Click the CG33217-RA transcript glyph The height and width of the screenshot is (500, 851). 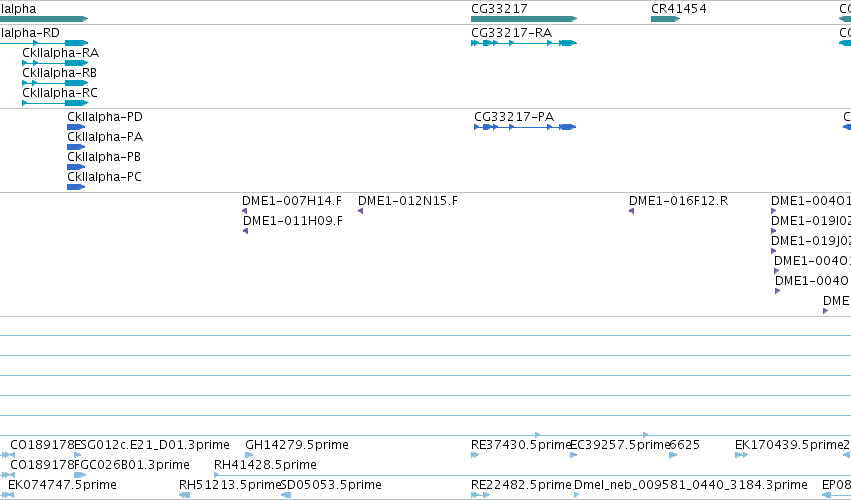(x=524, y=43)
